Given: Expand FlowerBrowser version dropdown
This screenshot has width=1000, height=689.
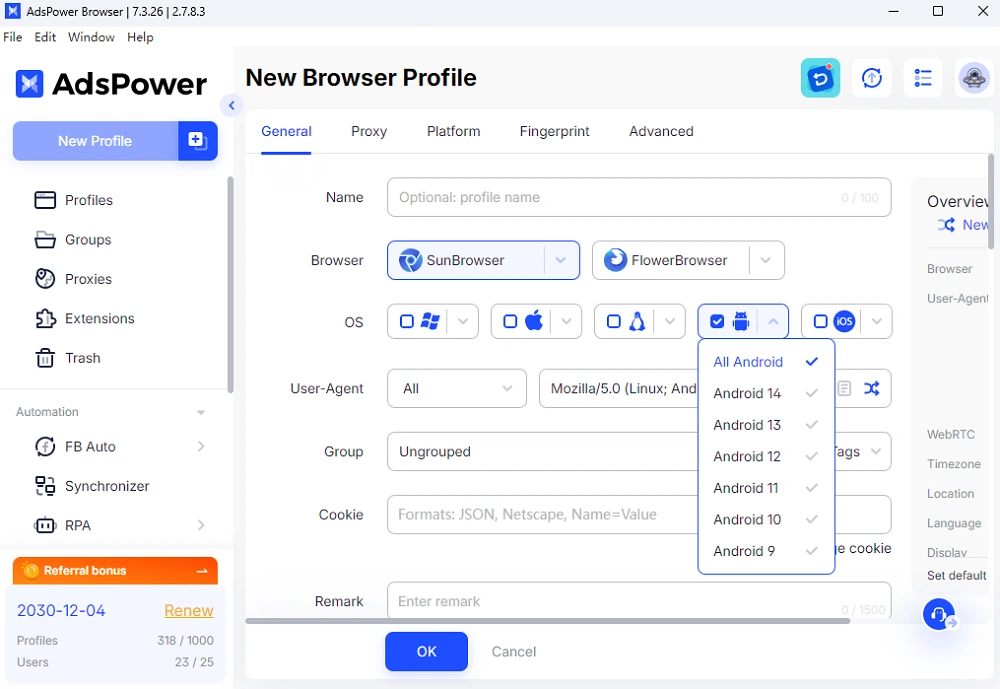Looking at the screenshot, I should [766, 260].
